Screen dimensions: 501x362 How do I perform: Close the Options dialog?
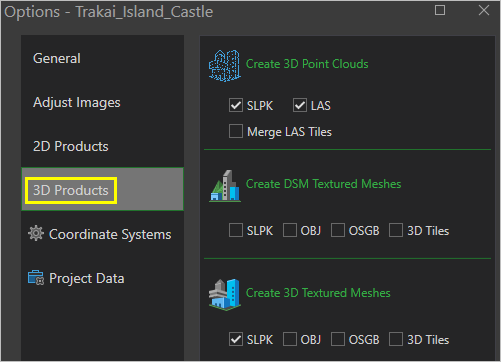tap(484, 10)
